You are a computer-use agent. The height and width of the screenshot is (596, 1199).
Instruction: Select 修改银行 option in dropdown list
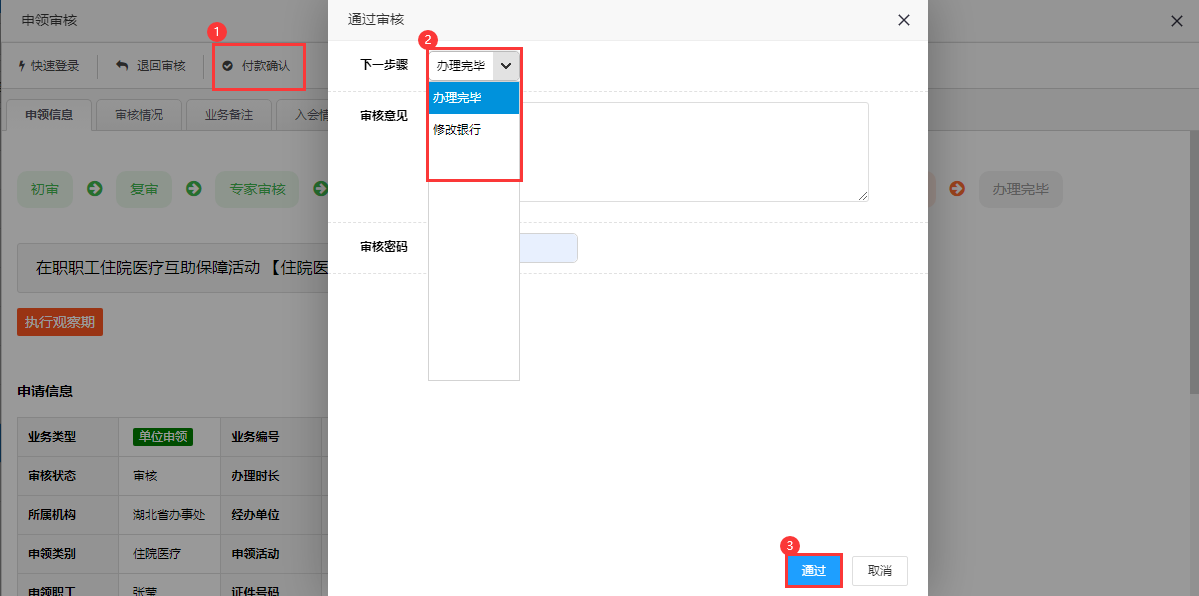coord(474,130)
